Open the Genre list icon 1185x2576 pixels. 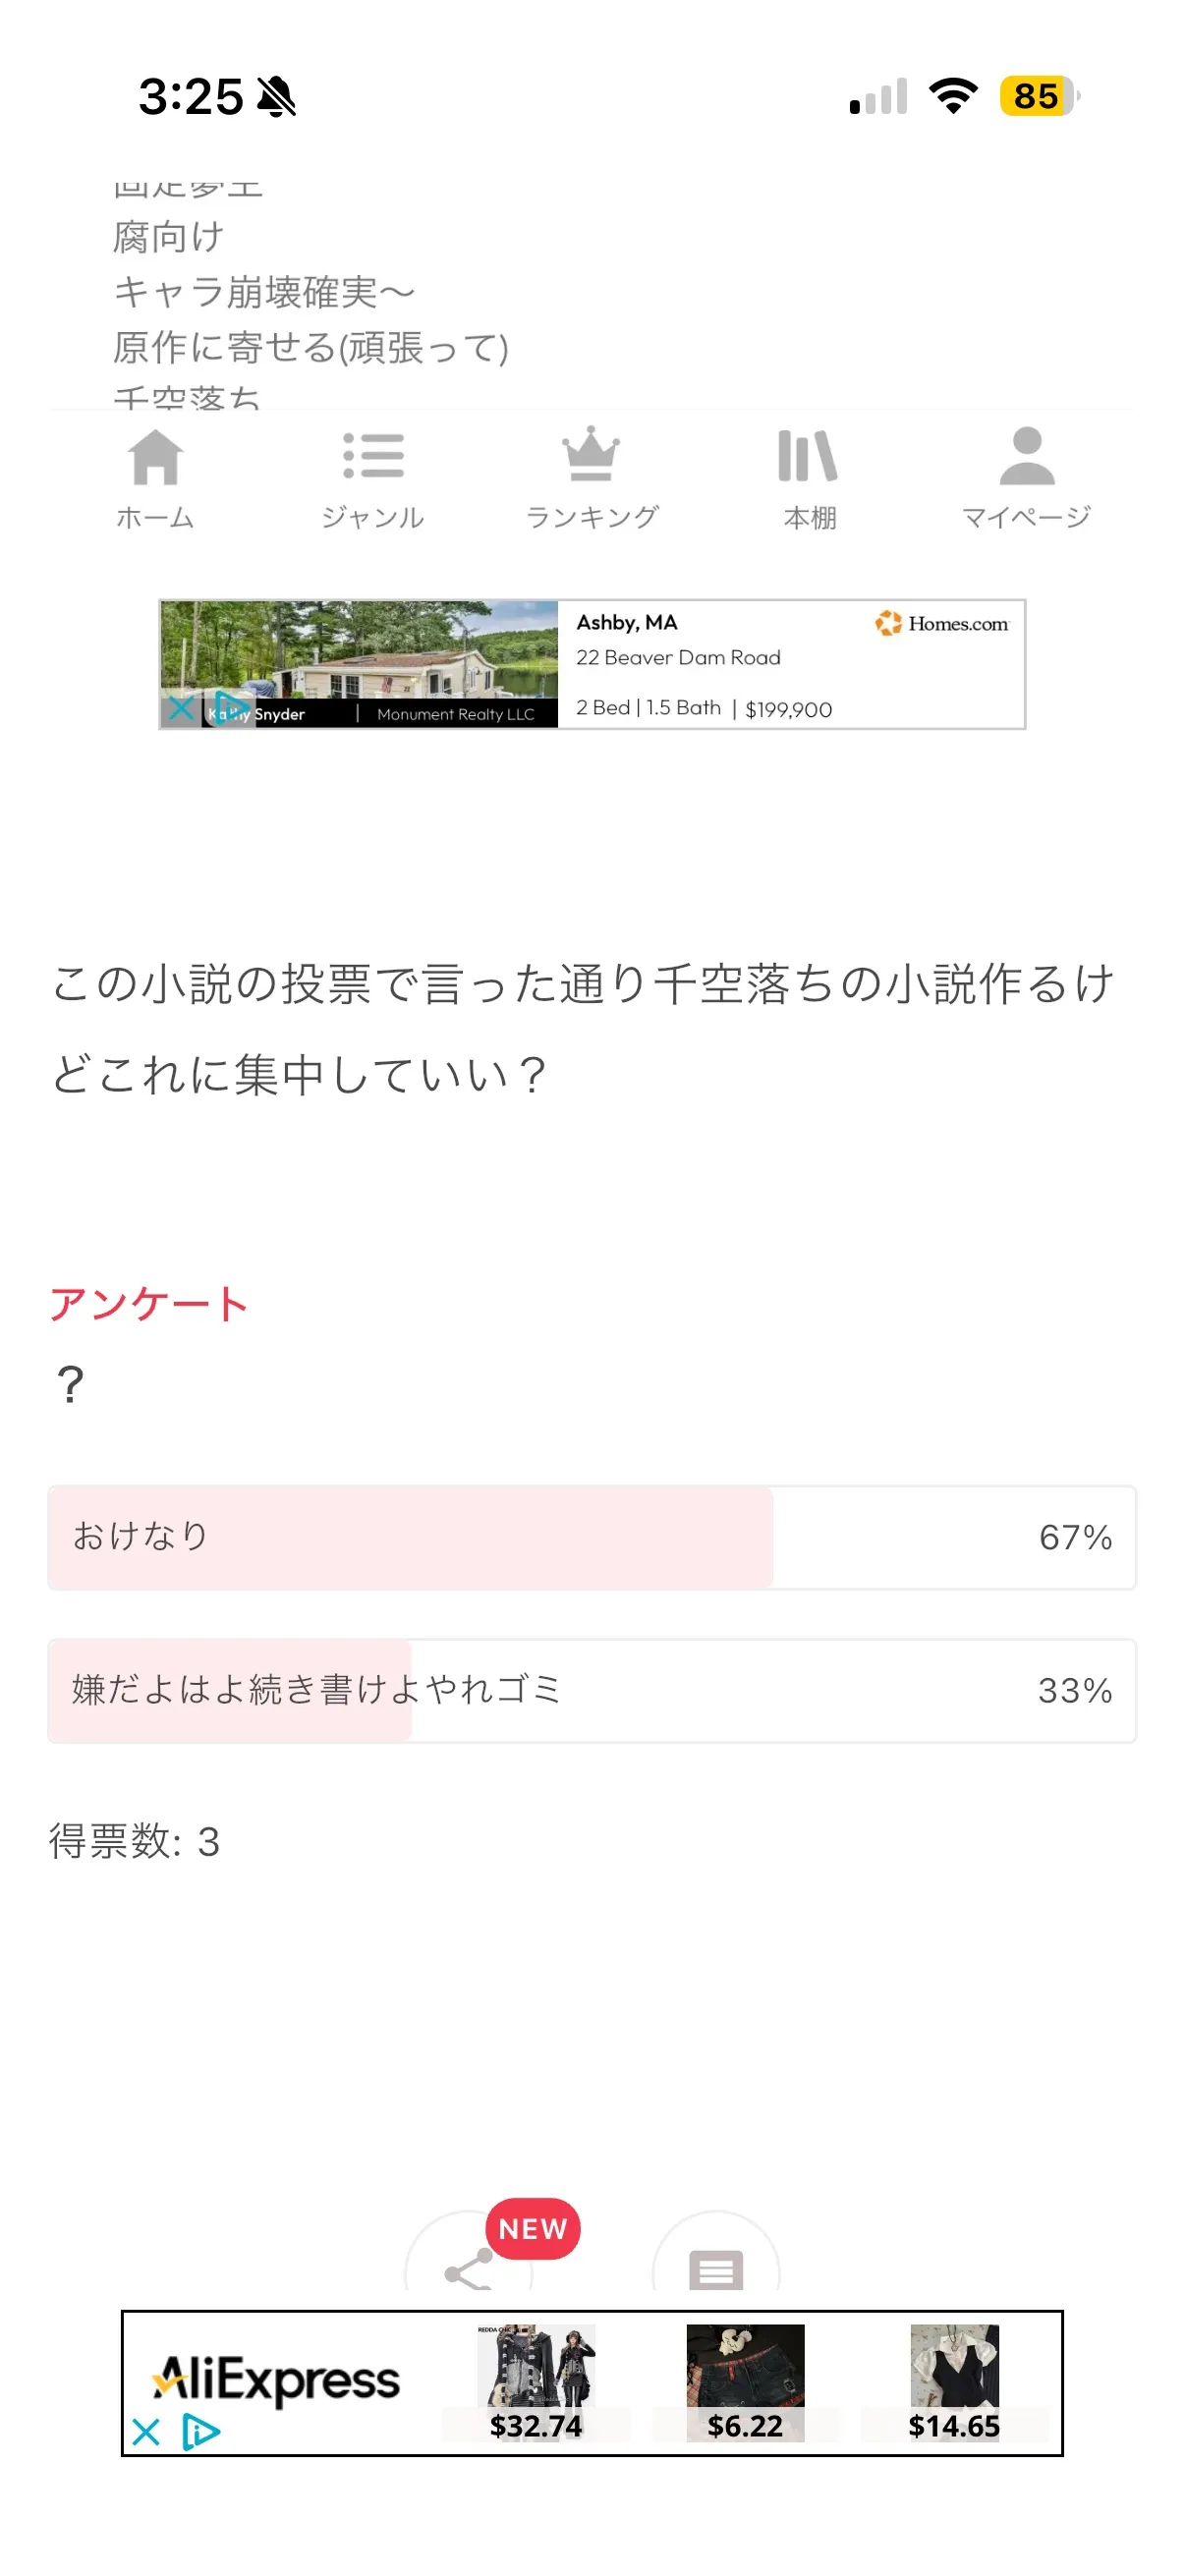click(373, 458)
